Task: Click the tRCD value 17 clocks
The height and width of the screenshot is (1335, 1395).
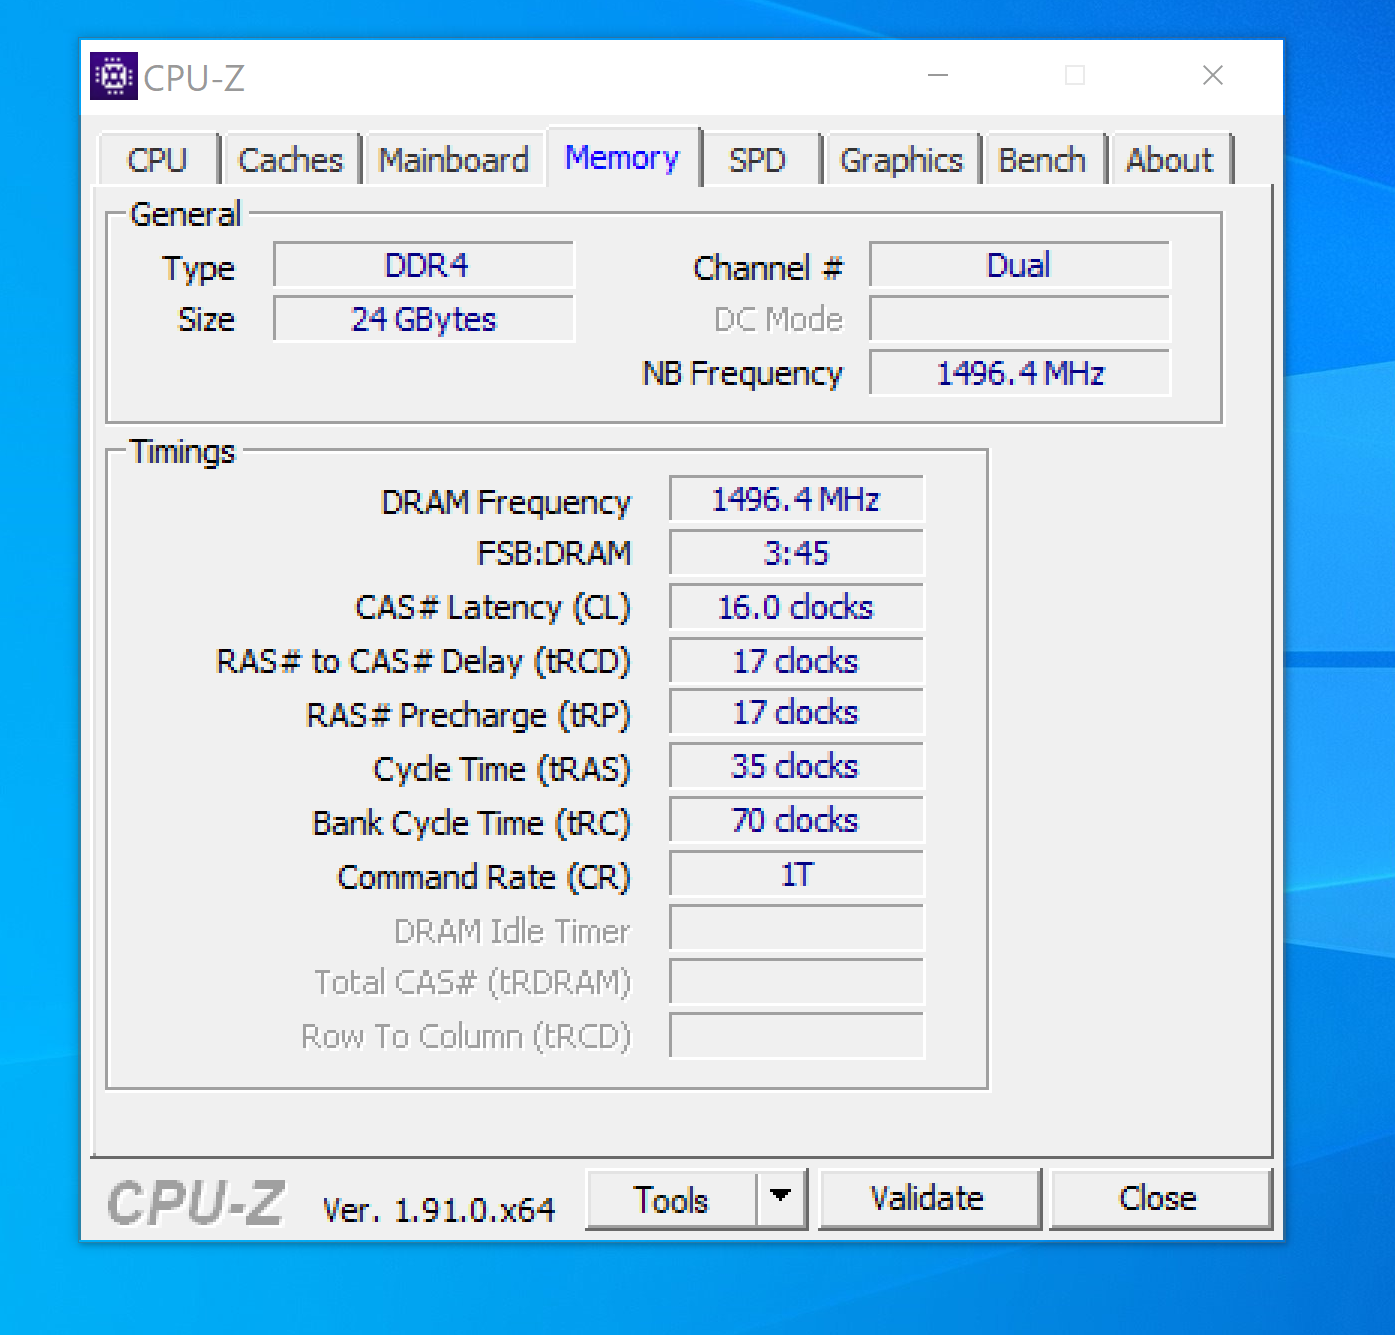Action: pos(796,660)
